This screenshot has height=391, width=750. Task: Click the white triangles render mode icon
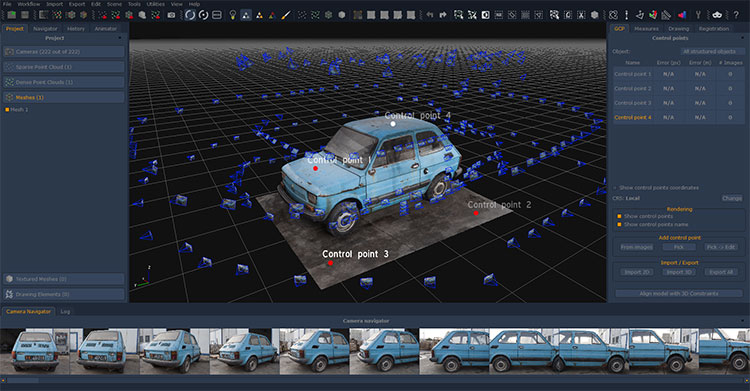point(245,15)
